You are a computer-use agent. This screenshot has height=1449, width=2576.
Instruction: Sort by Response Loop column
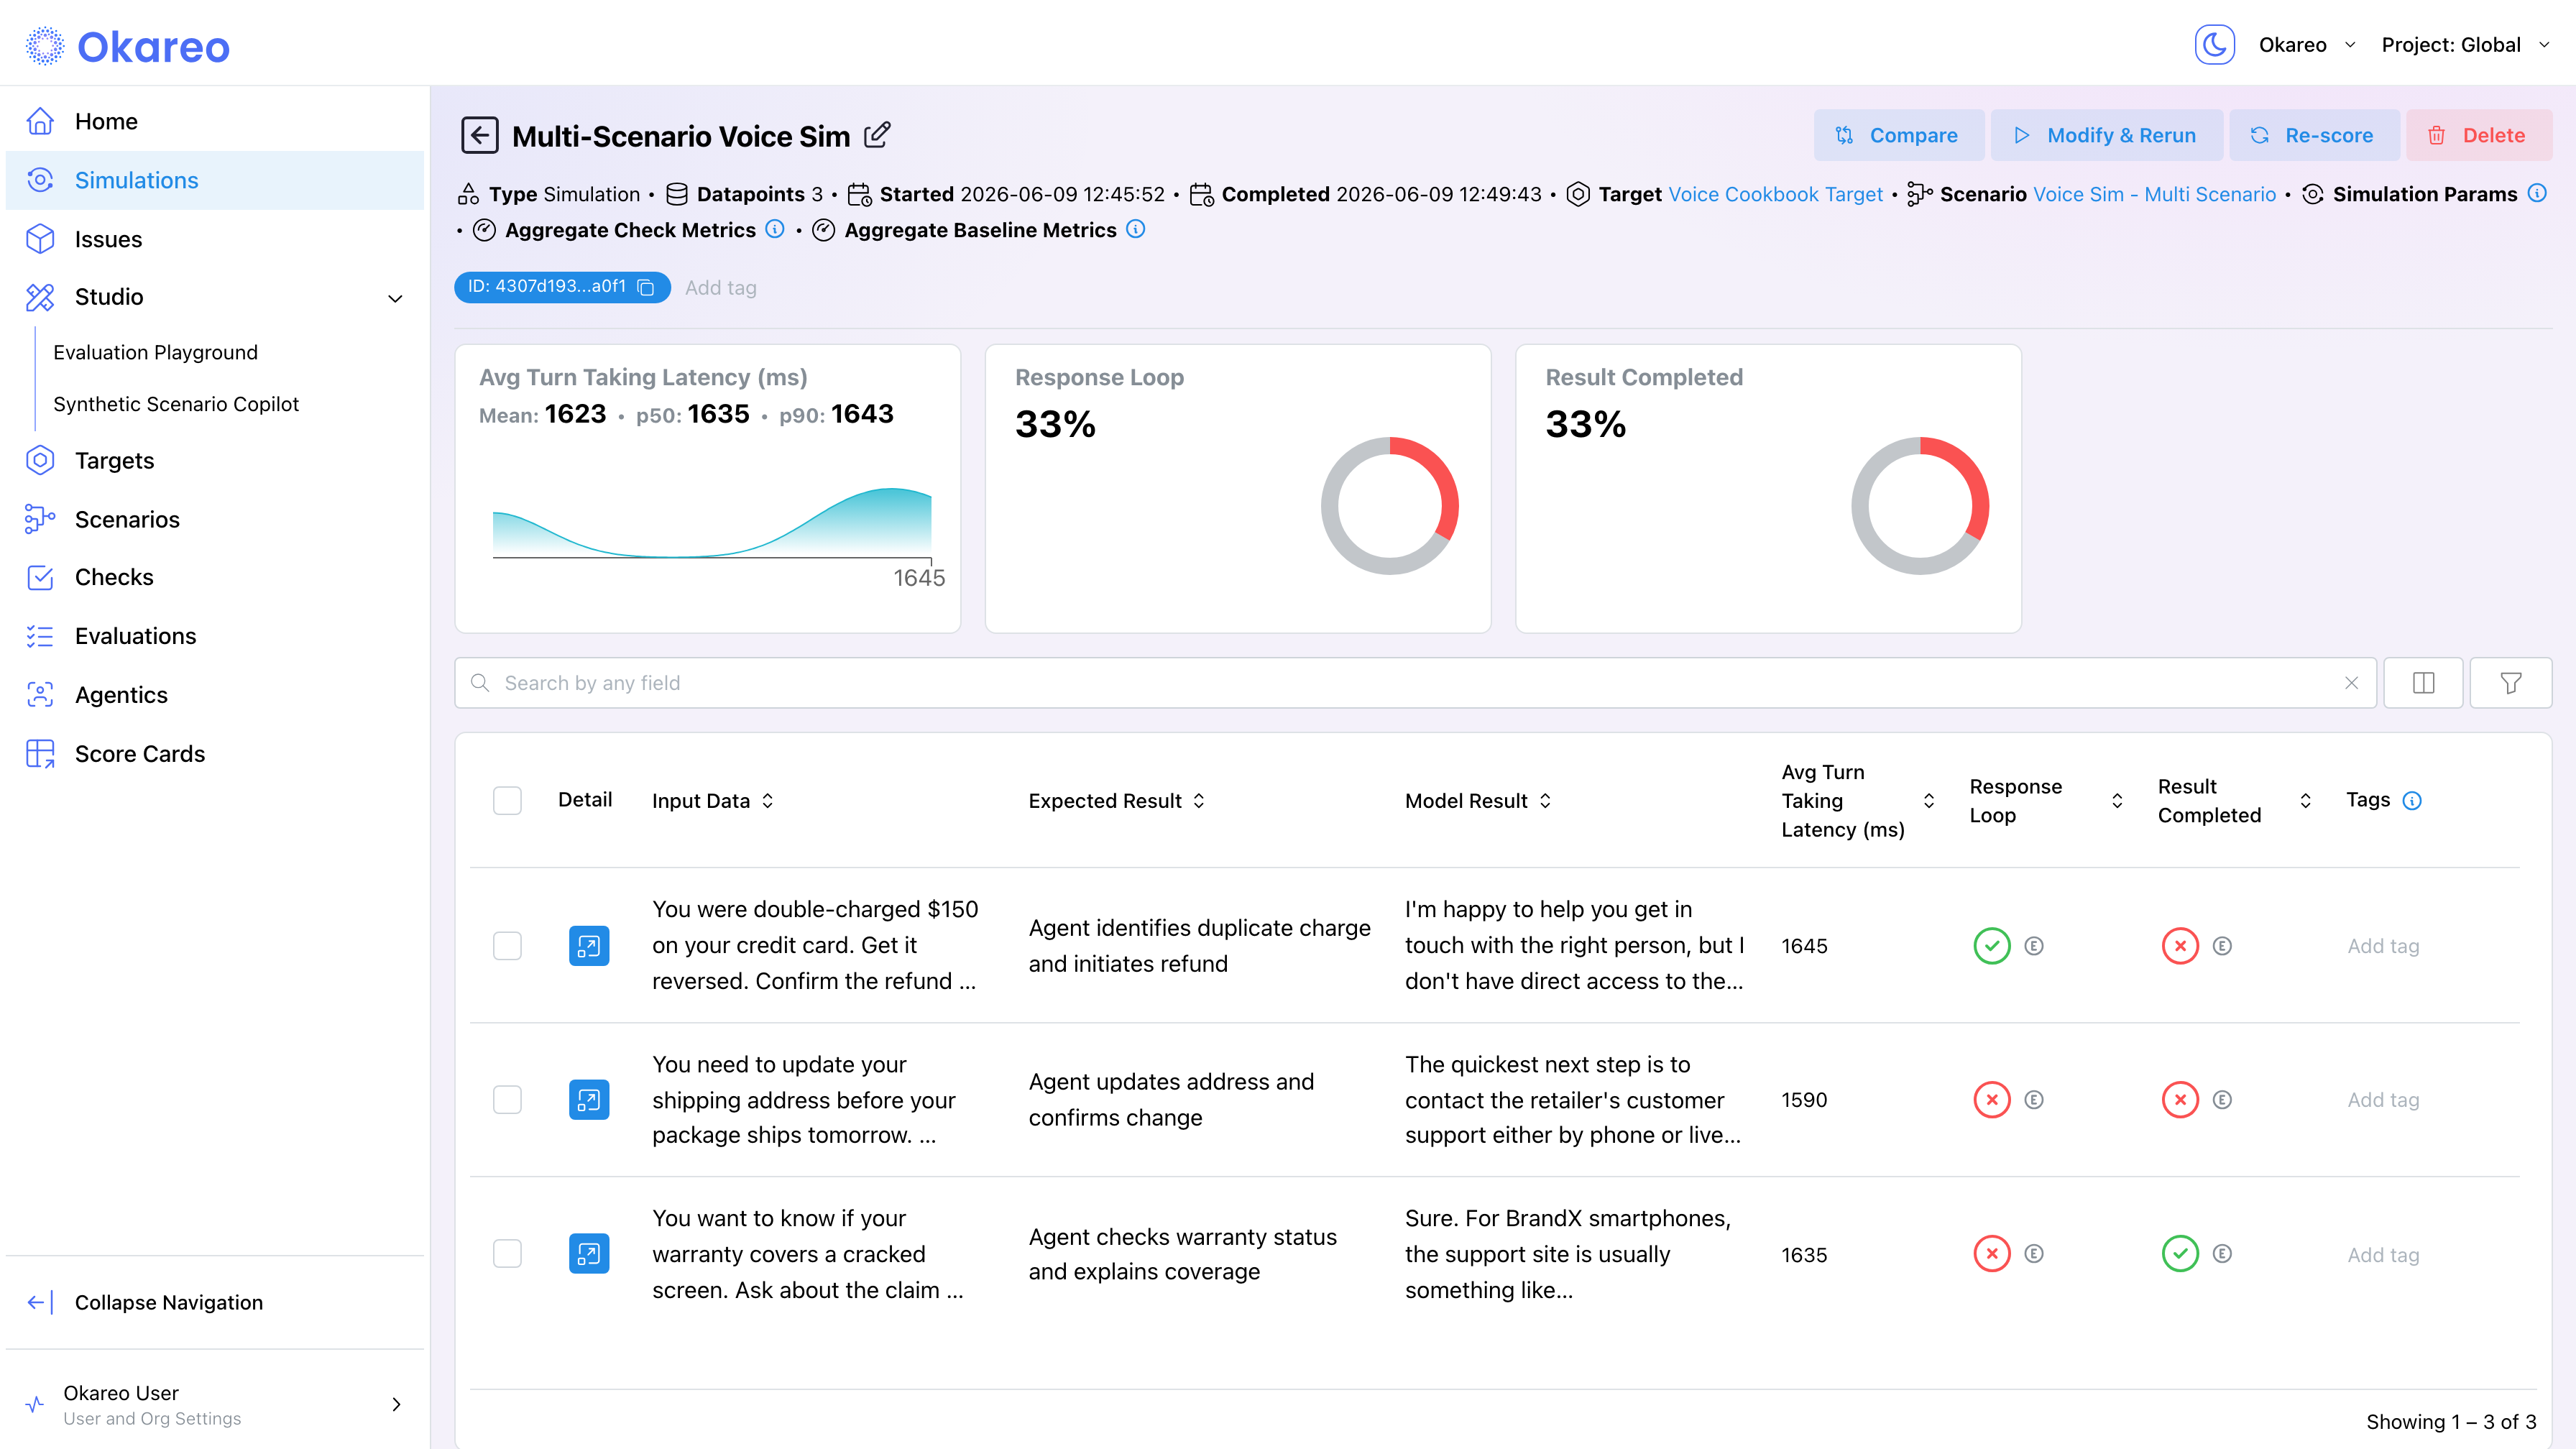[2117, 801]
